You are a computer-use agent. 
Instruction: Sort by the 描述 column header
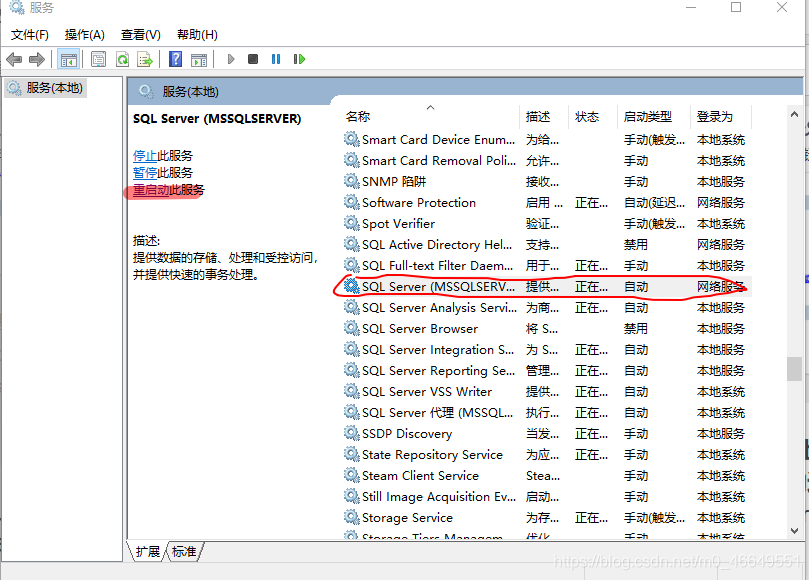pos(538,117)
